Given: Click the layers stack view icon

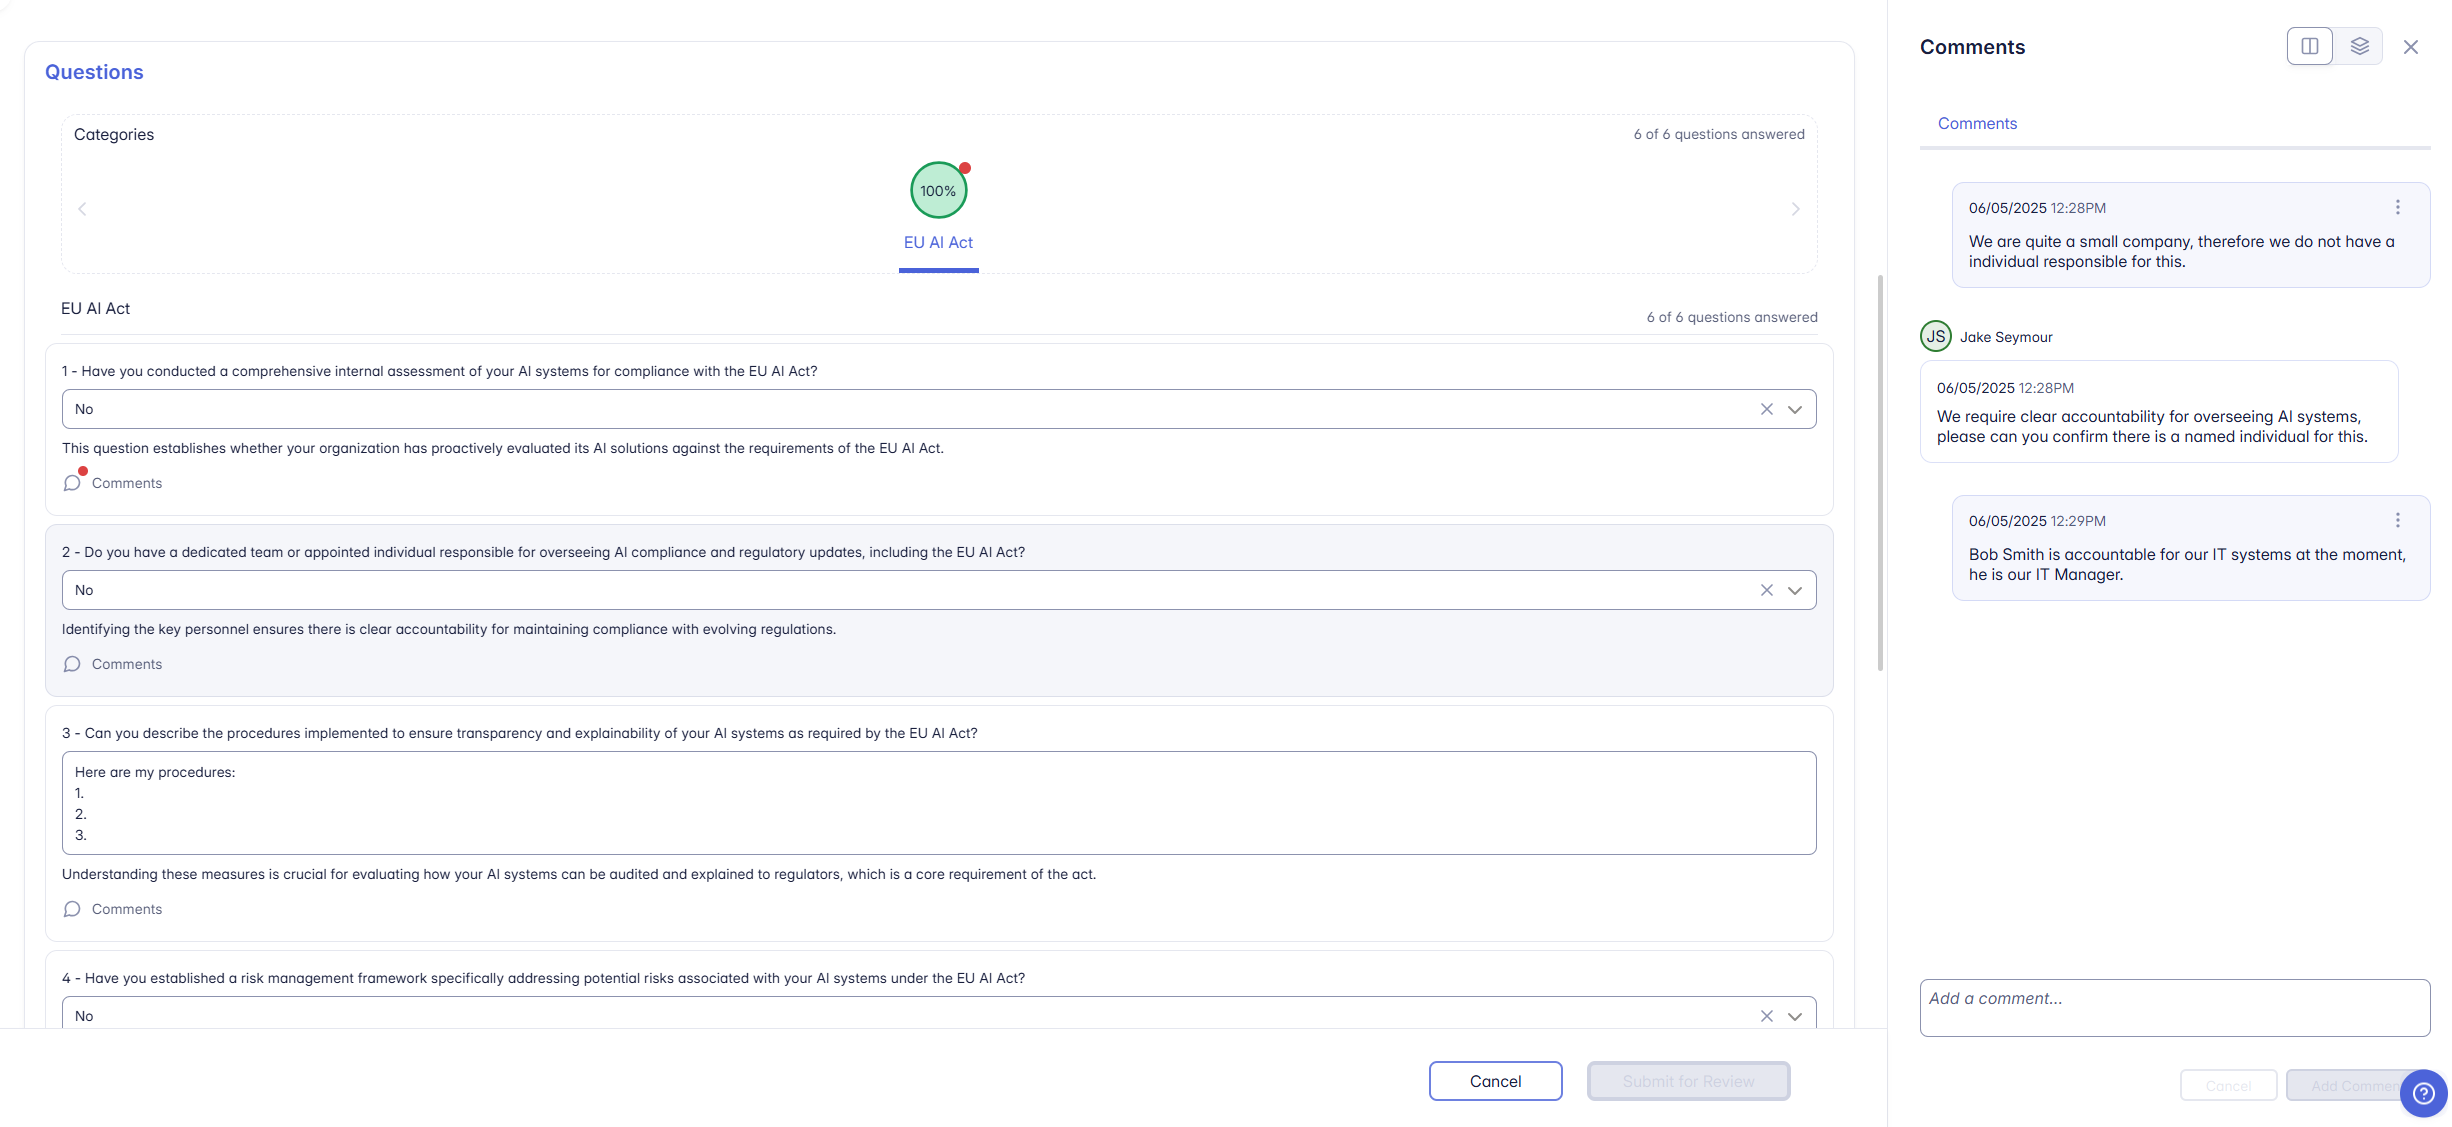Looking at the screenshot, I should 2359,46.
